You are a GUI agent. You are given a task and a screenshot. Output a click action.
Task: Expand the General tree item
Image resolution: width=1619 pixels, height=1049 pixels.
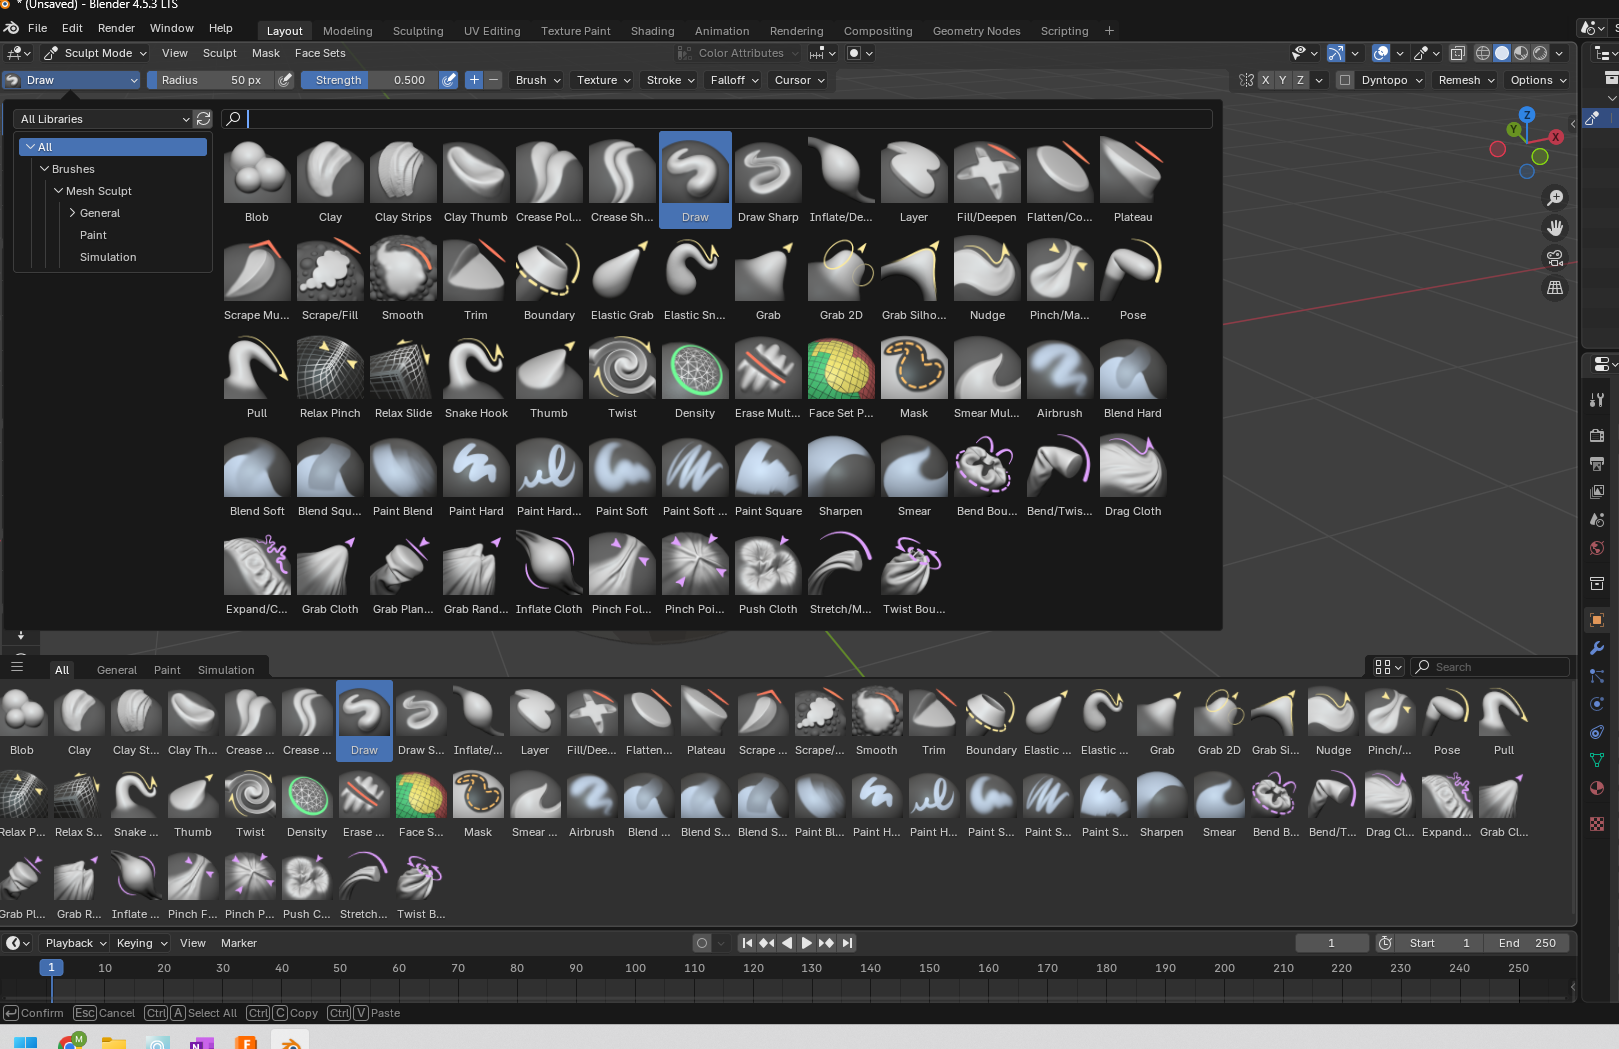73,213
